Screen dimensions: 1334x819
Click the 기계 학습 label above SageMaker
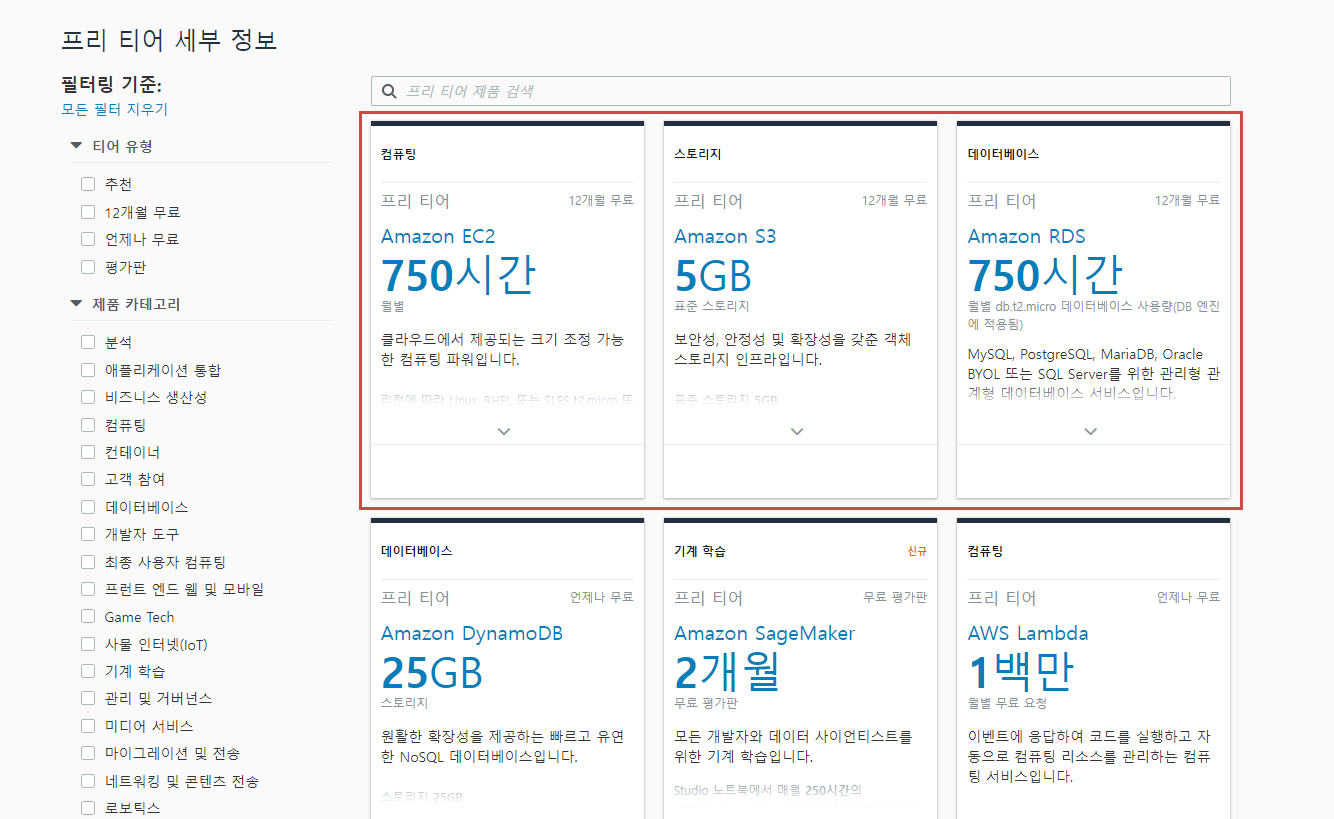tap(700, 551)
